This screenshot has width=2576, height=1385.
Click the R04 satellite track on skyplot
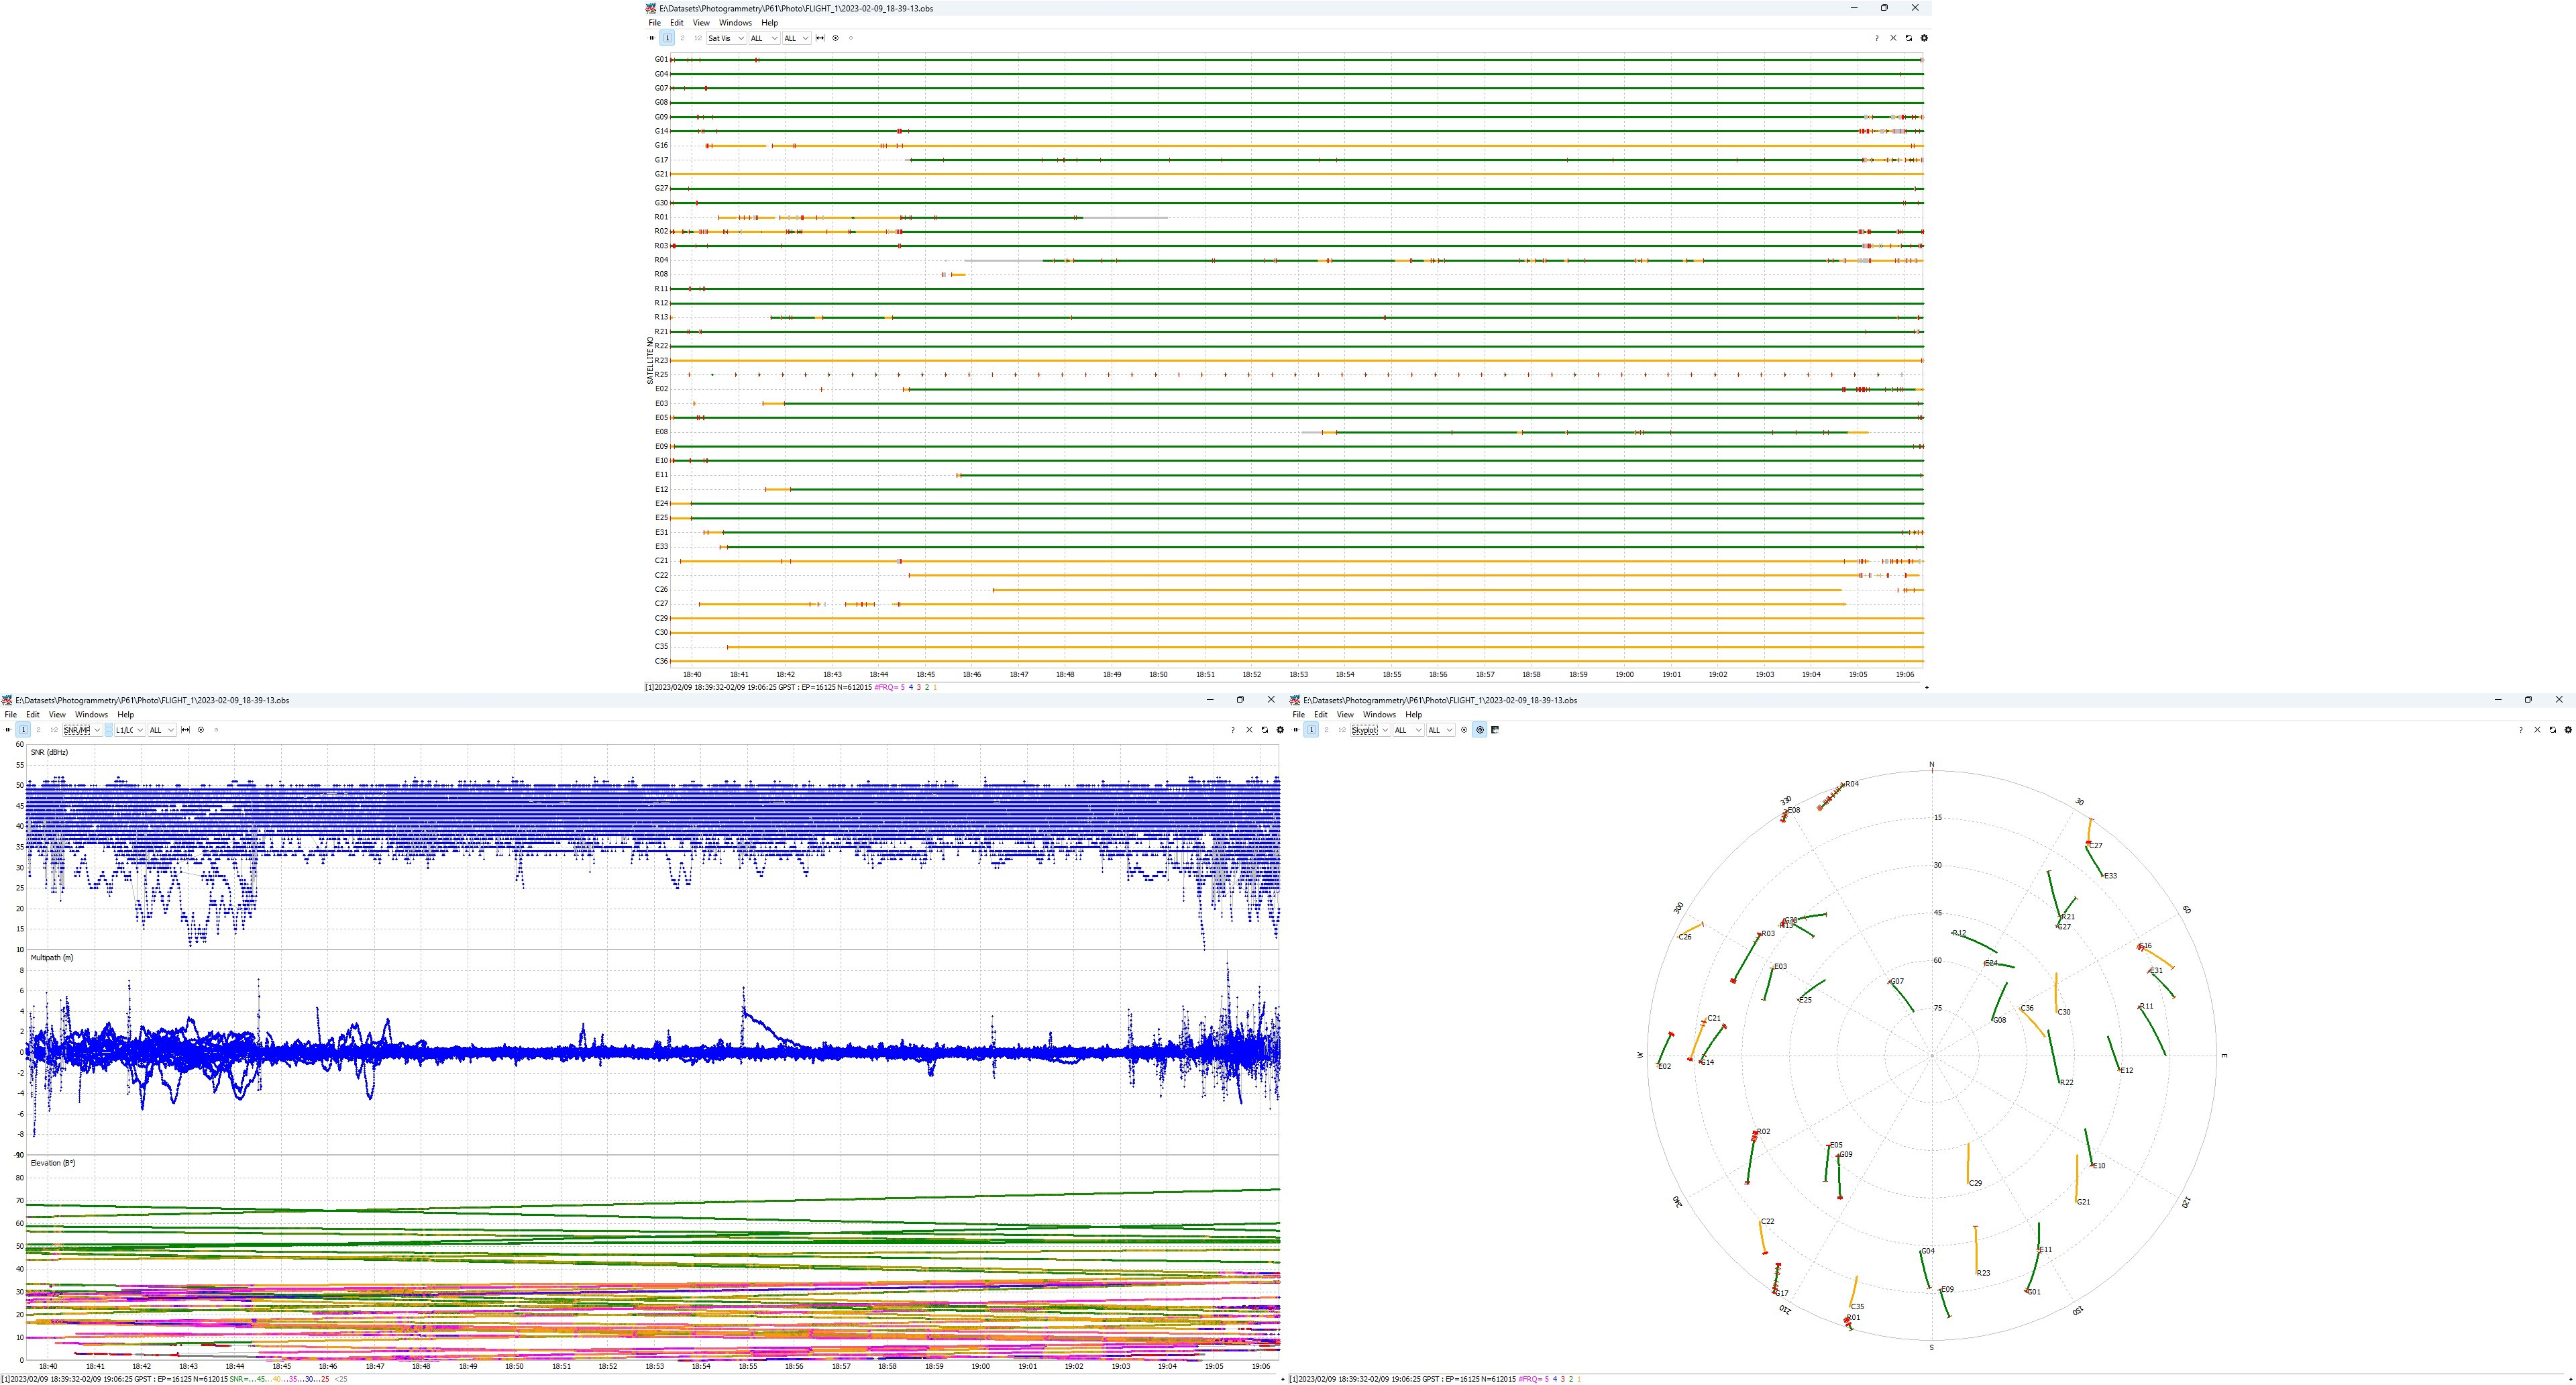[x=1831, y=797]
